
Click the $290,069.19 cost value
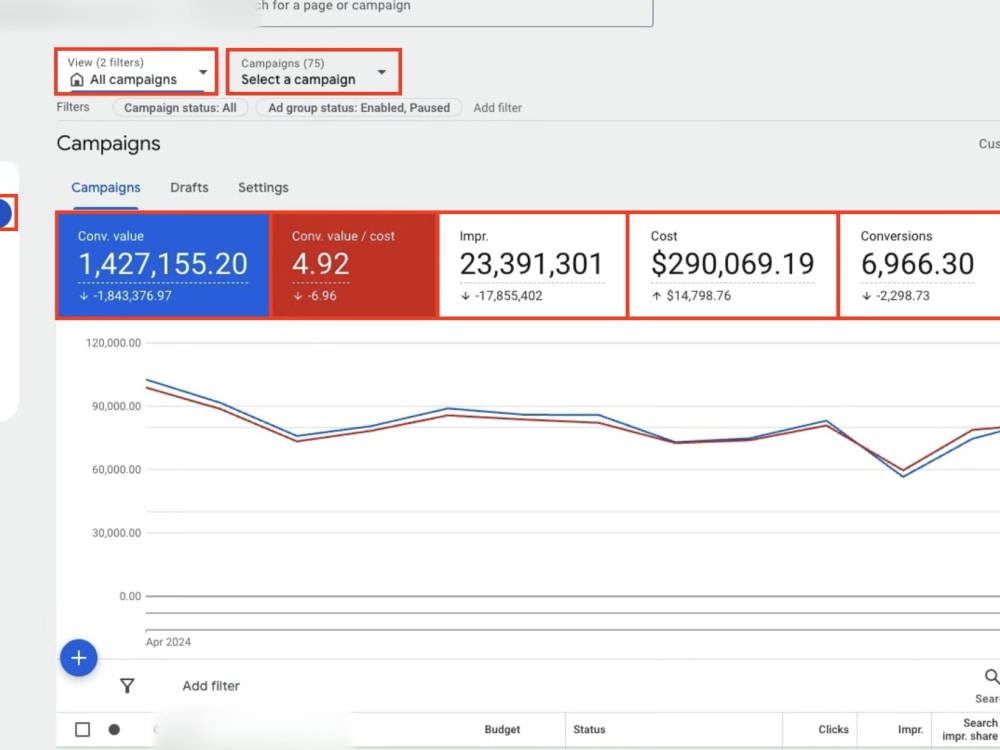click(732, 264)
